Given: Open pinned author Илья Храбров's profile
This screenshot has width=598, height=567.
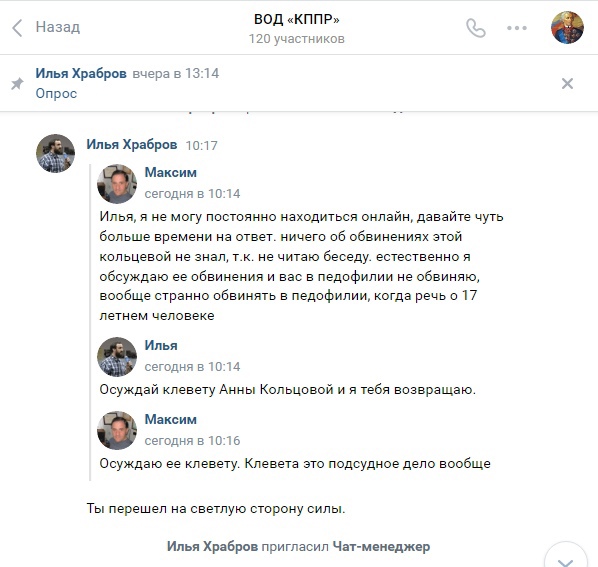Looking at the screenshot, I should point(81,73).
